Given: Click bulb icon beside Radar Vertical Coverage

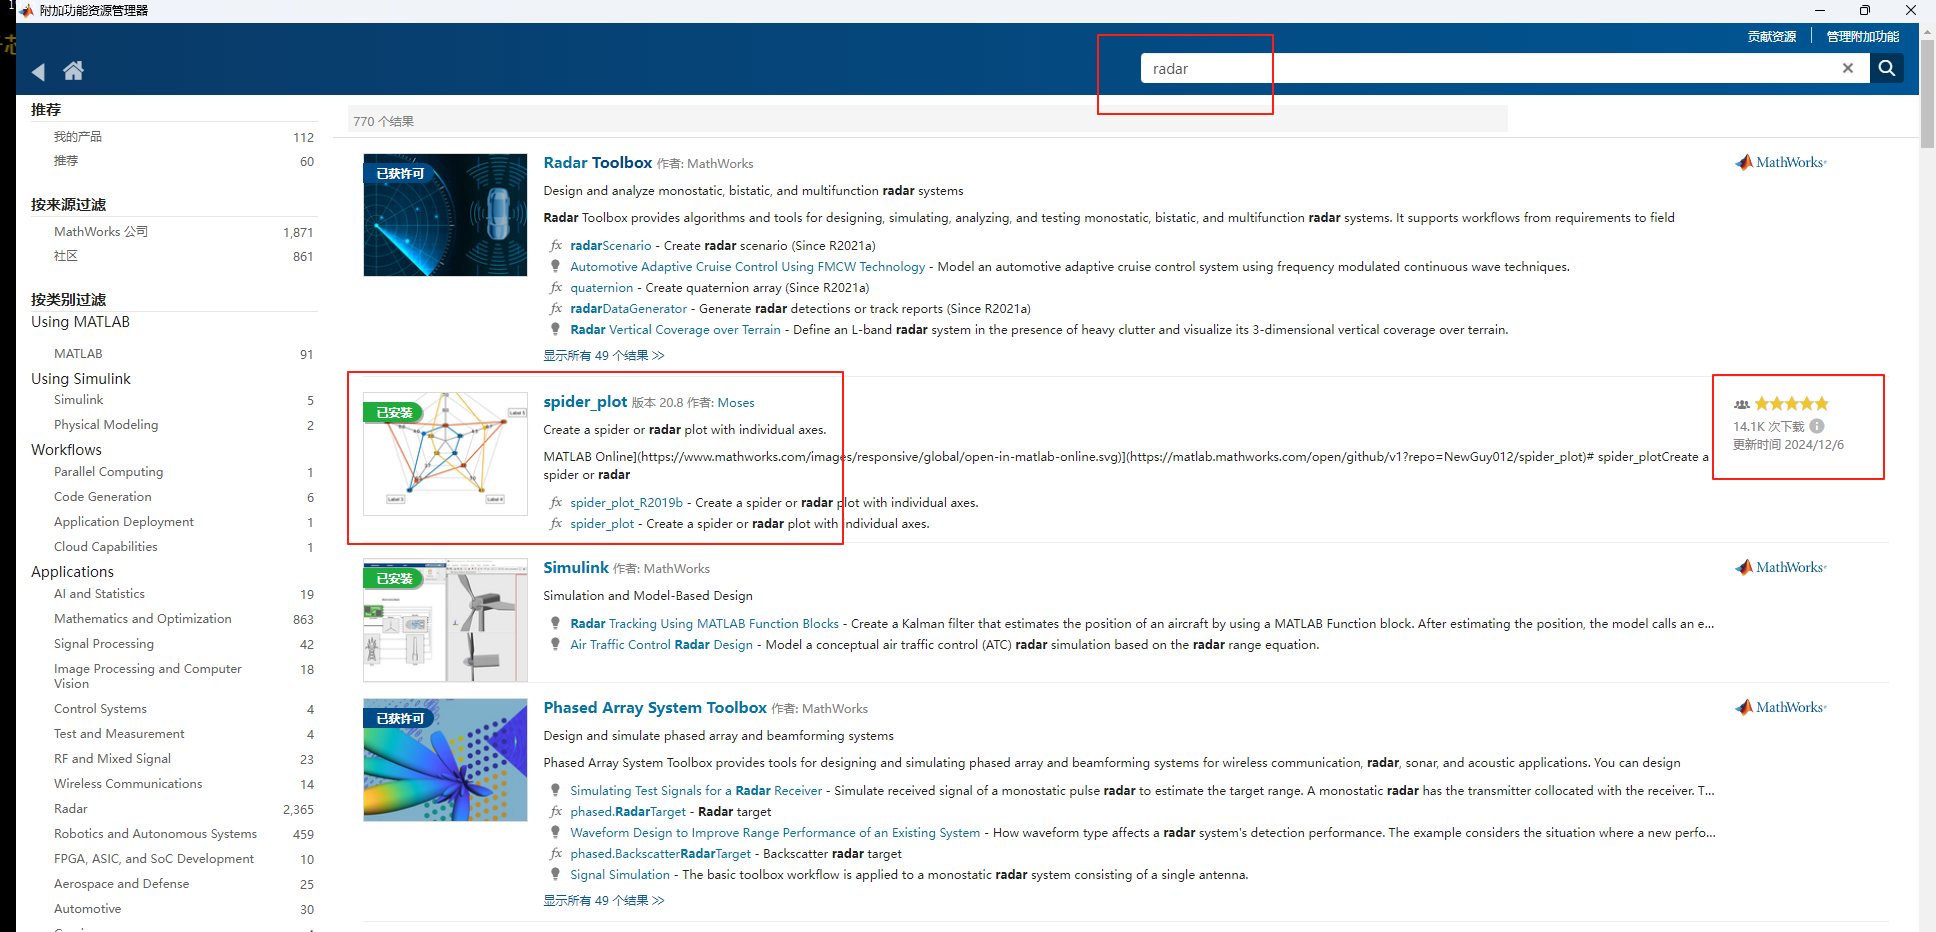Looking at the screenshot, I should click(556, 329).
